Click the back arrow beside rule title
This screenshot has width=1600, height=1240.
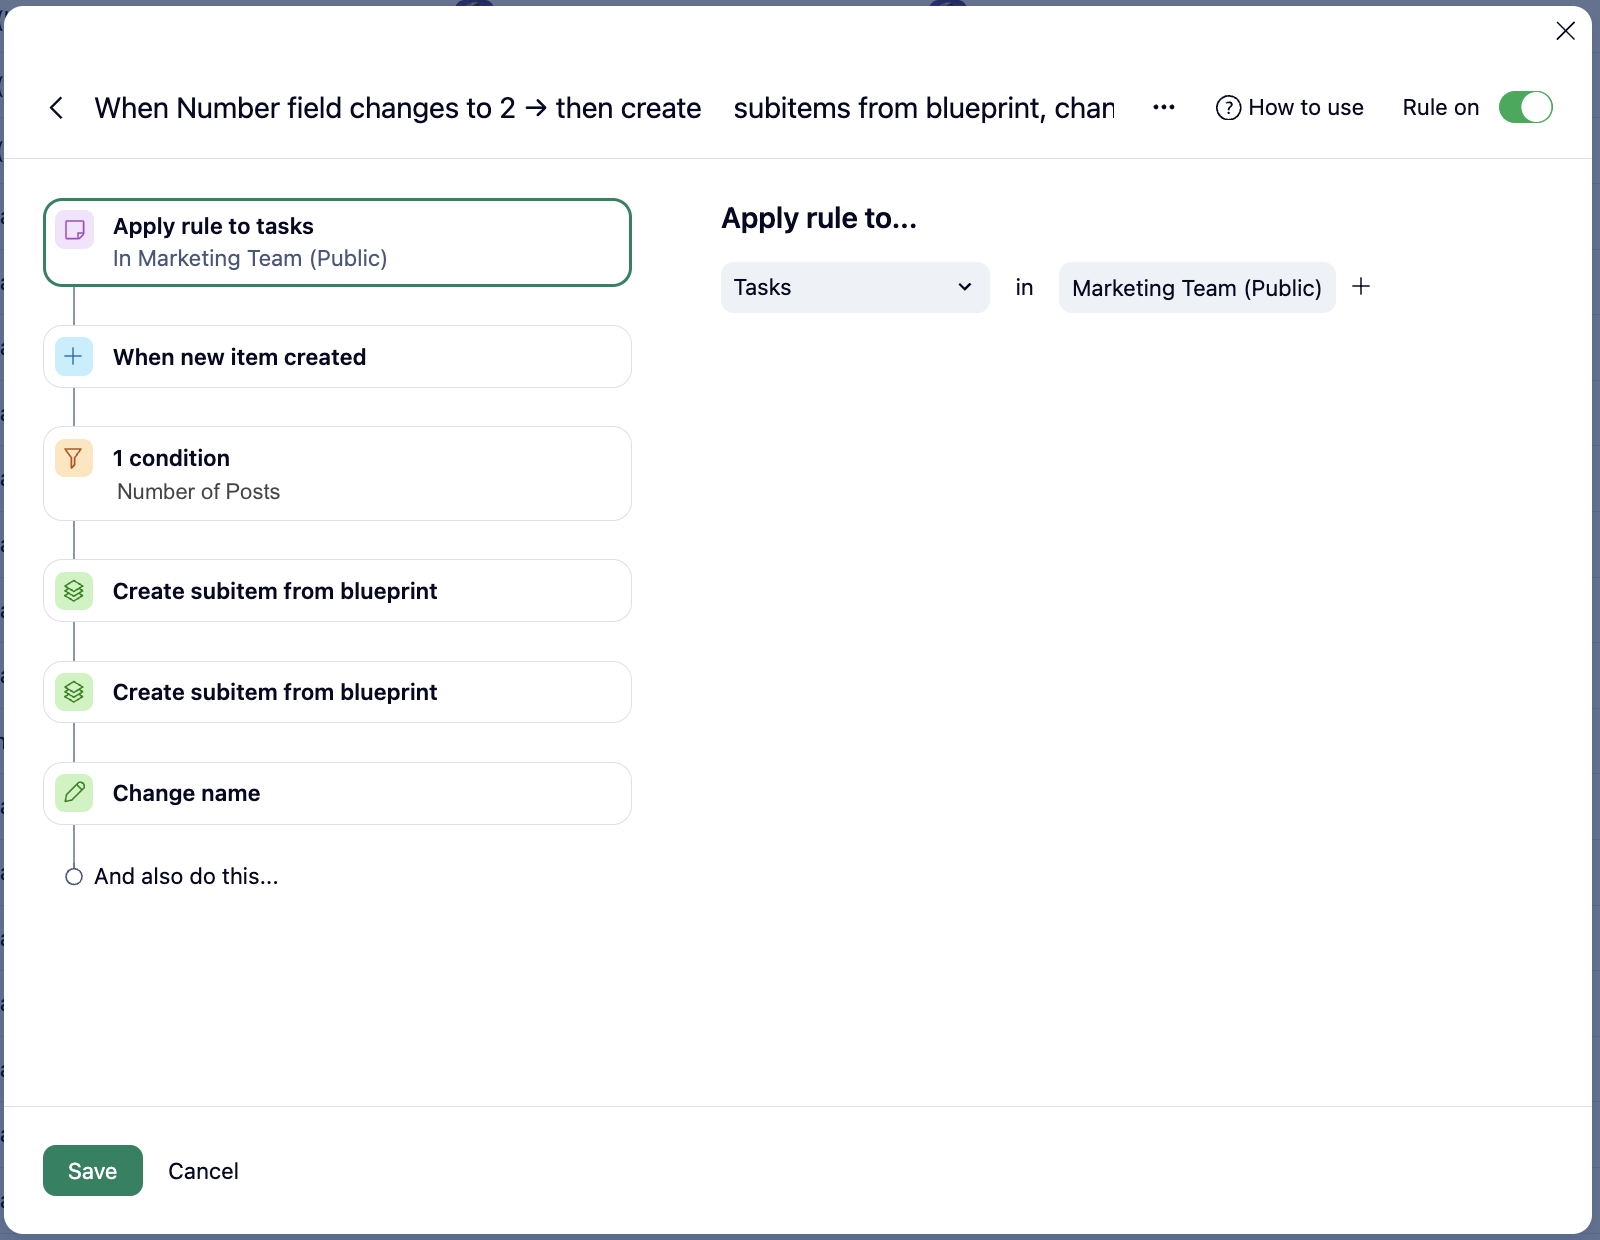57,108
